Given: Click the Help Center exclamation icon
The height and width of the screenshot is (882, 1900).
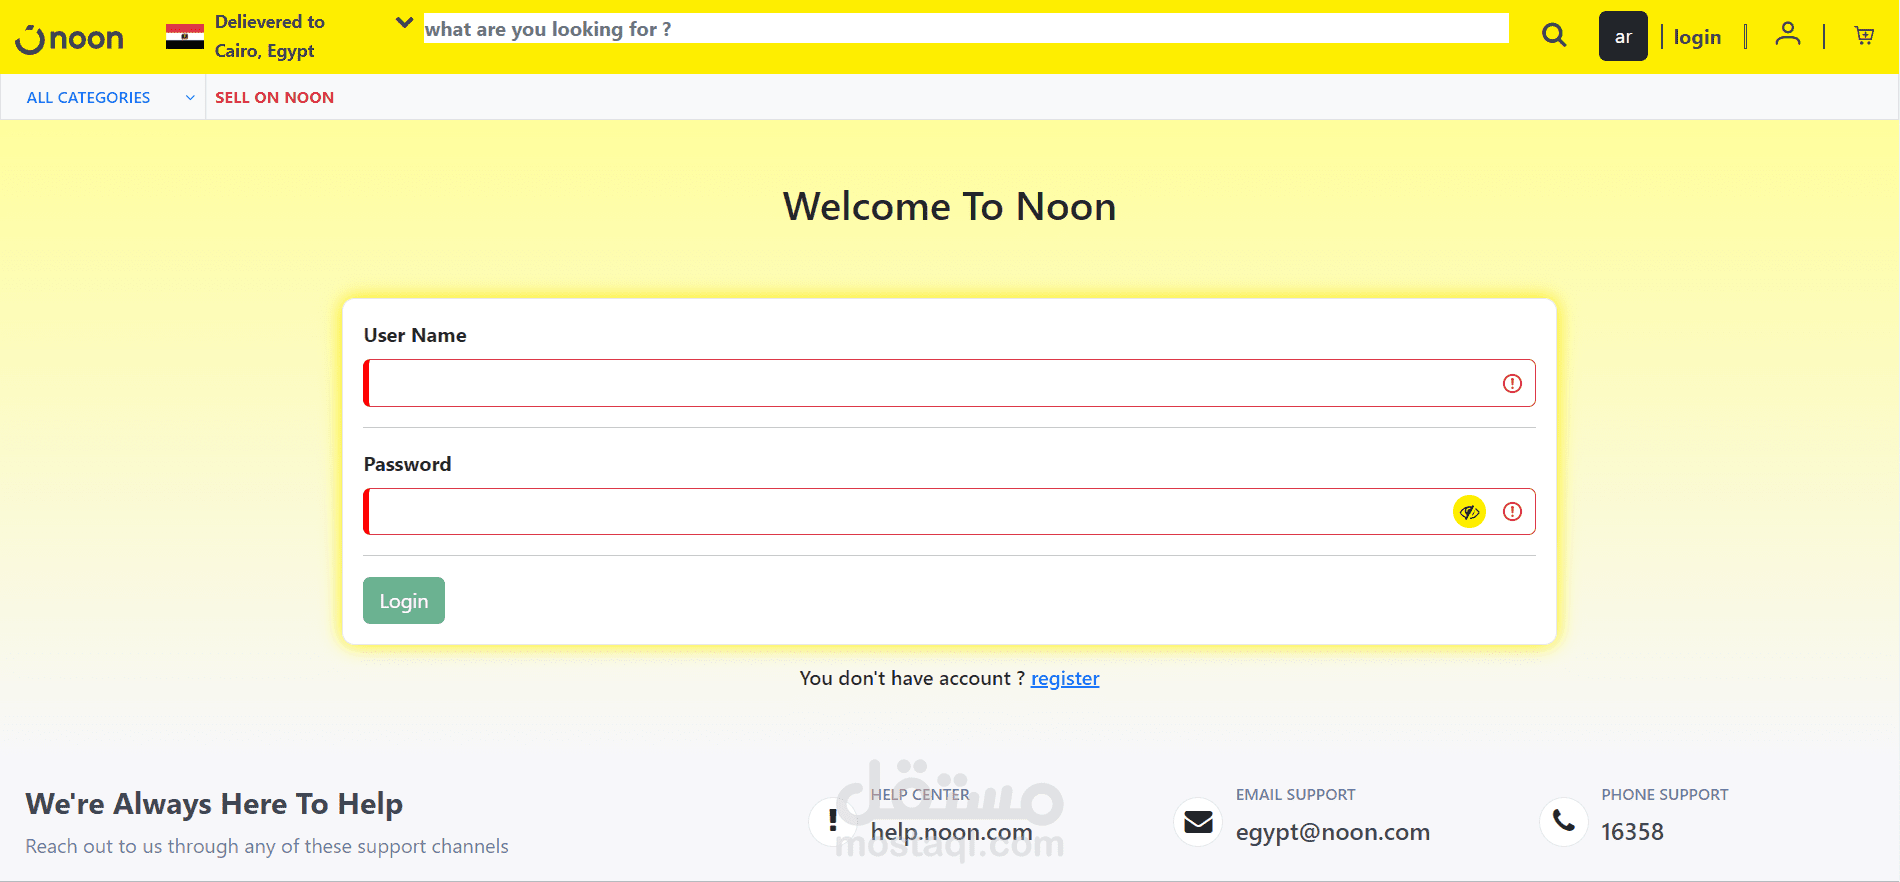Looking at the screenshot, I should coord(833,821).
